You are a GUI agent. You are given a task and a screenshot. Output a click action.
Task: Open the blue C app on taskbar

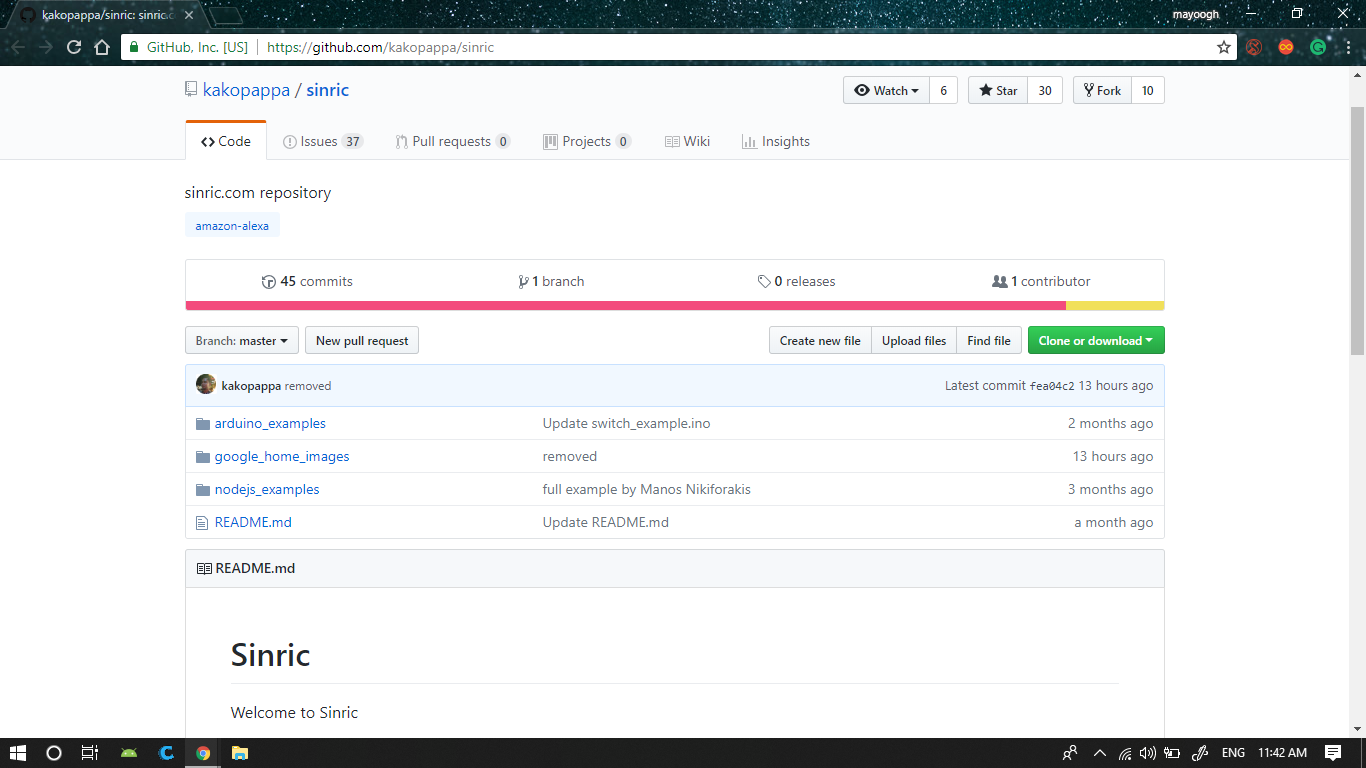(166, 753)
